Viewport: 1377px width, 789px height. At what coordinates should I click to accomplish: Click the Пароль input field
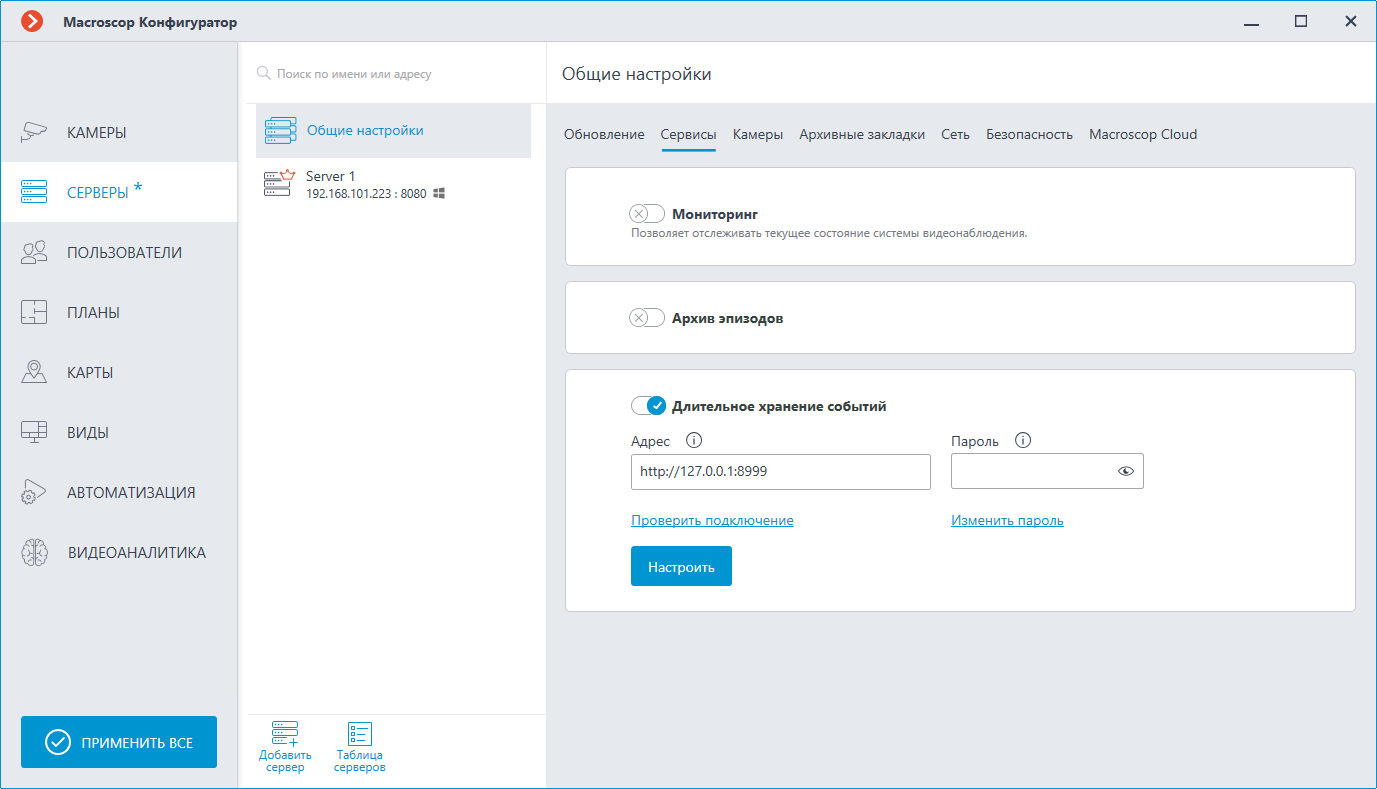click(1047, 471)
